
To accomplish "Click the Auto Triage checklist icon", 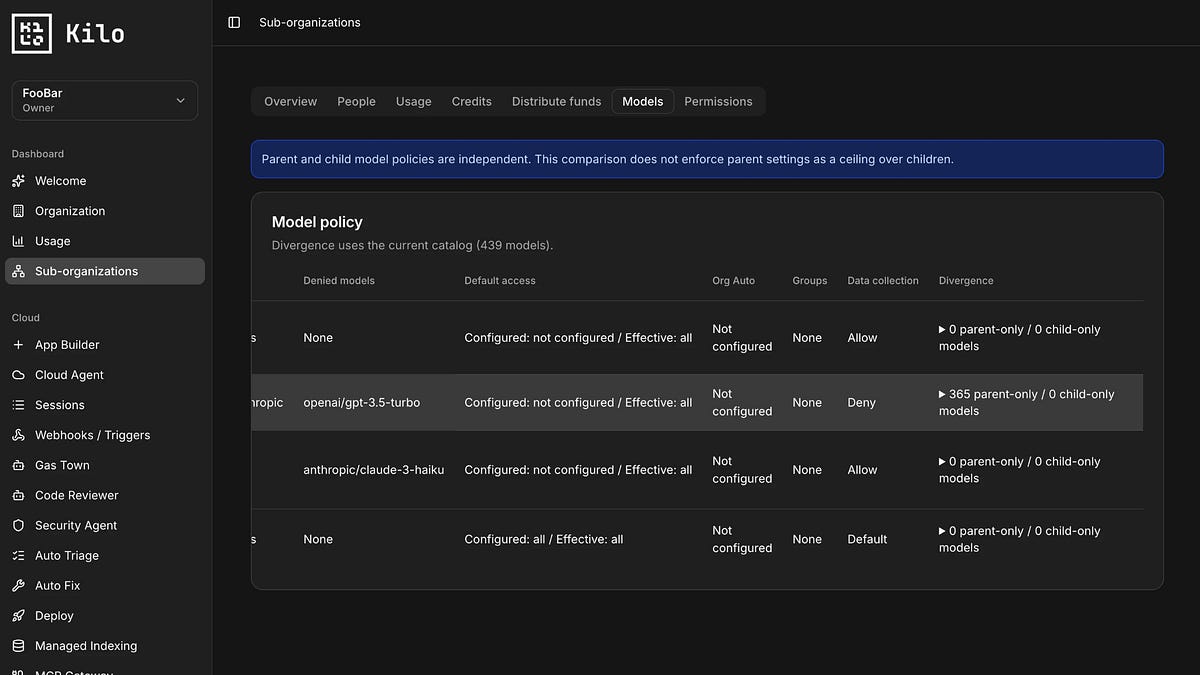I will click(x=18, y=555).
